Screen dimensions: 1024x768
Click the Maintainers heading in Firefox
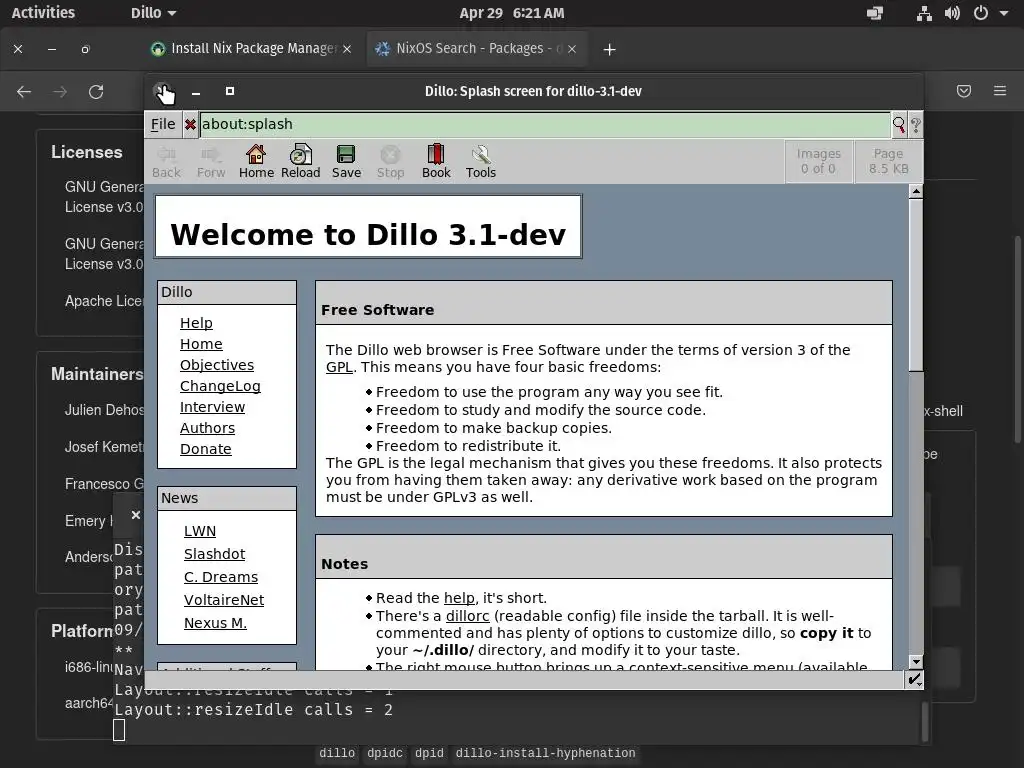97,374
